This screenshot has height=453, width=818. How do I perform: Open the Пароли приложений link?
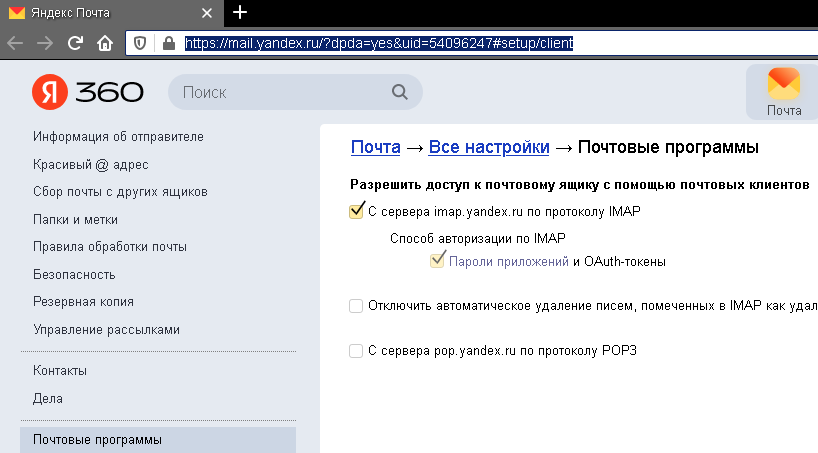point(508,261)
